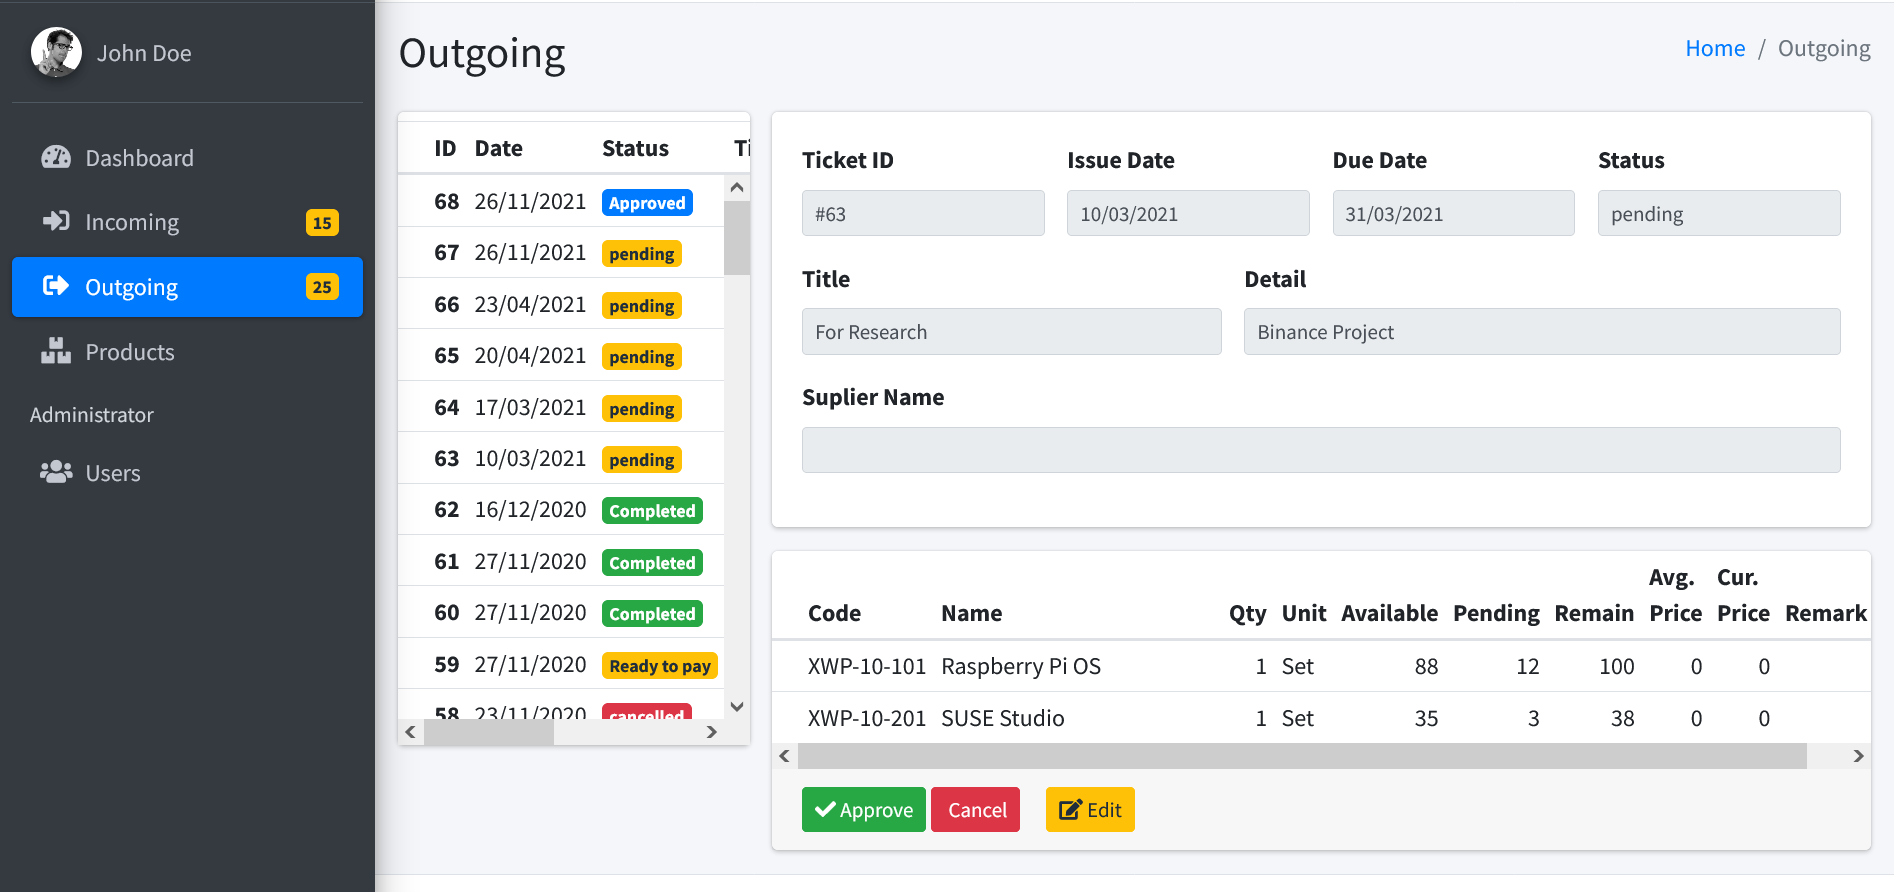Click the ID column header
This screenshot has height=892, width=1894.
point(445,148)
